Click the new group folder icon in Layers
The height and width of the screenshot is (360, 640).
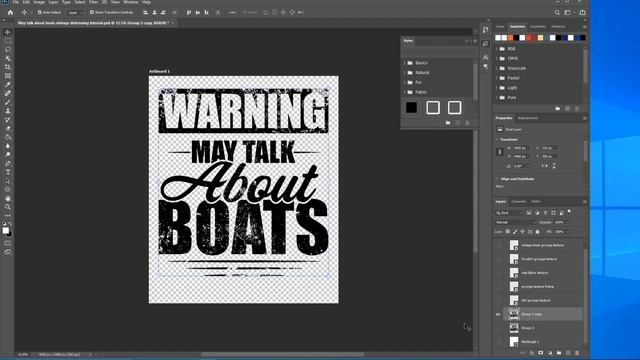point(559,353)
